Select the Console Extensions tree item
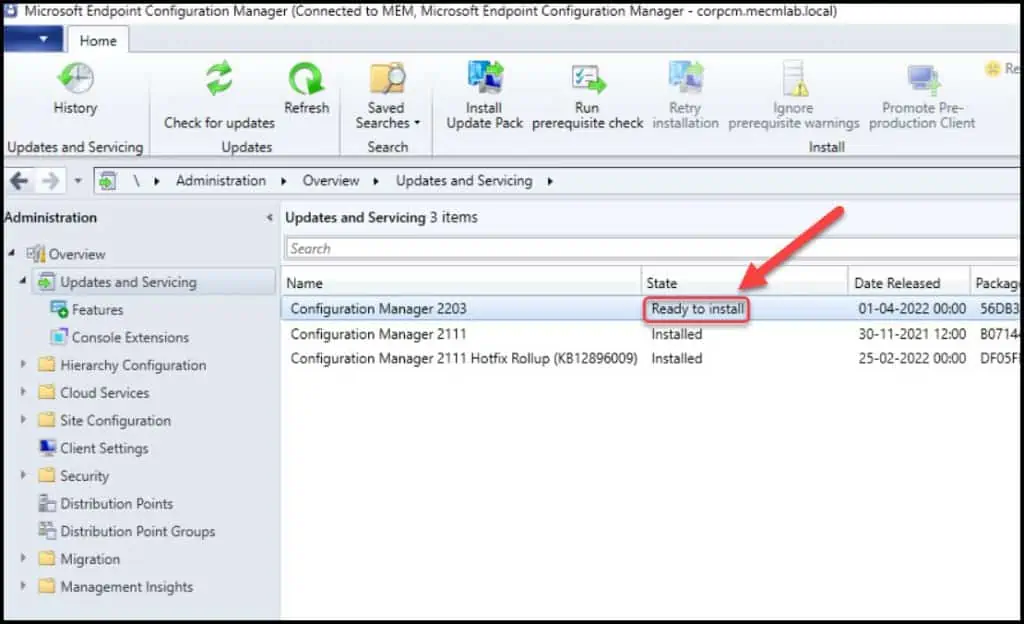This screenshot has height=624, width=1024. [x=130, y=337]
